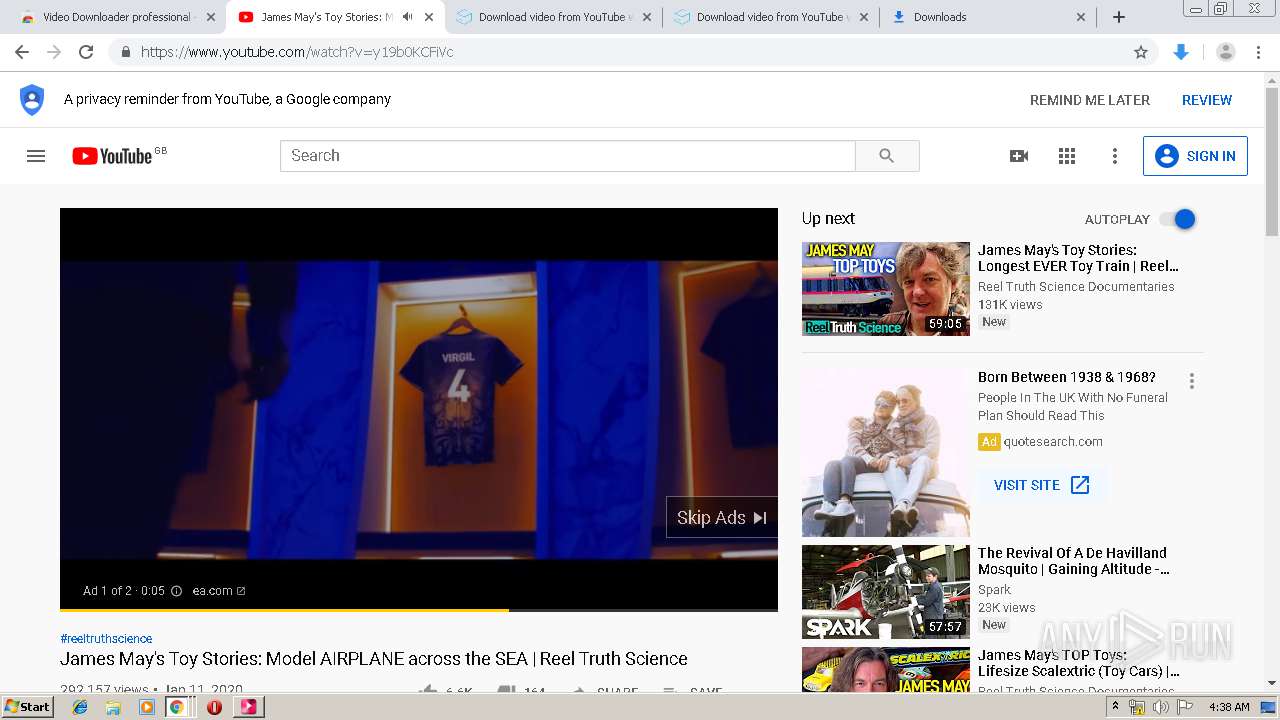The height and width of the screenshot is (720, 1280).
Task: Bookmark this page with star icon
Action: point(1141,52)
